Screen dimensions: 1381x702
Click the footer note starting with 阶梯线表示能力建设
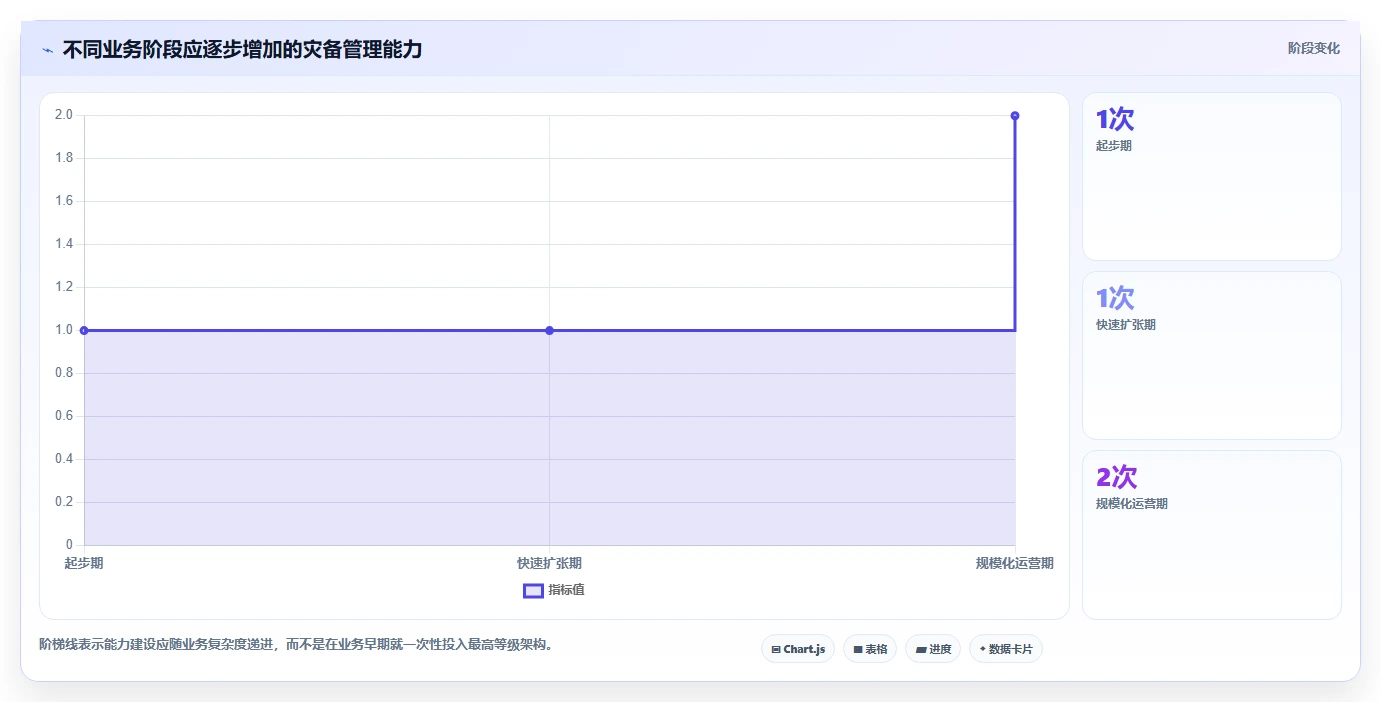click(296, 645)
